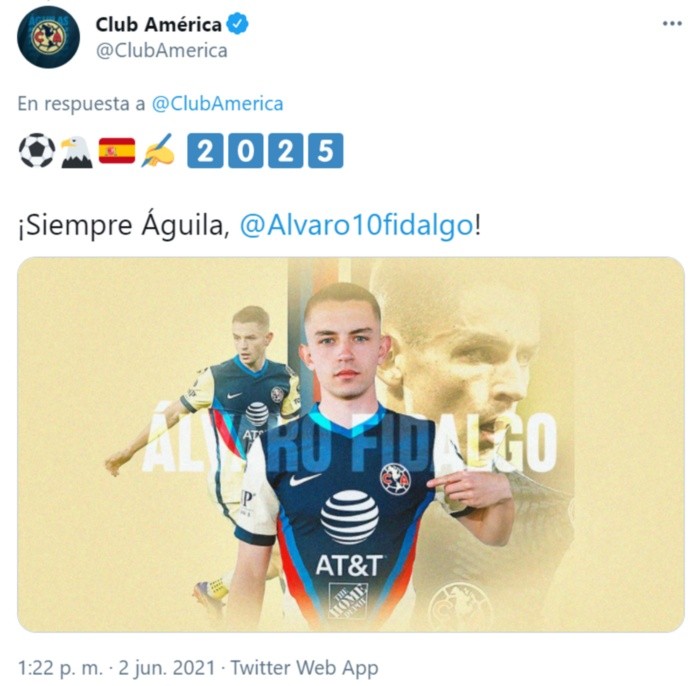Open the 1:22 p. m. timestamp
This screenshot has width=700, height=686.
pyautogui.click(x=60, y=668)
